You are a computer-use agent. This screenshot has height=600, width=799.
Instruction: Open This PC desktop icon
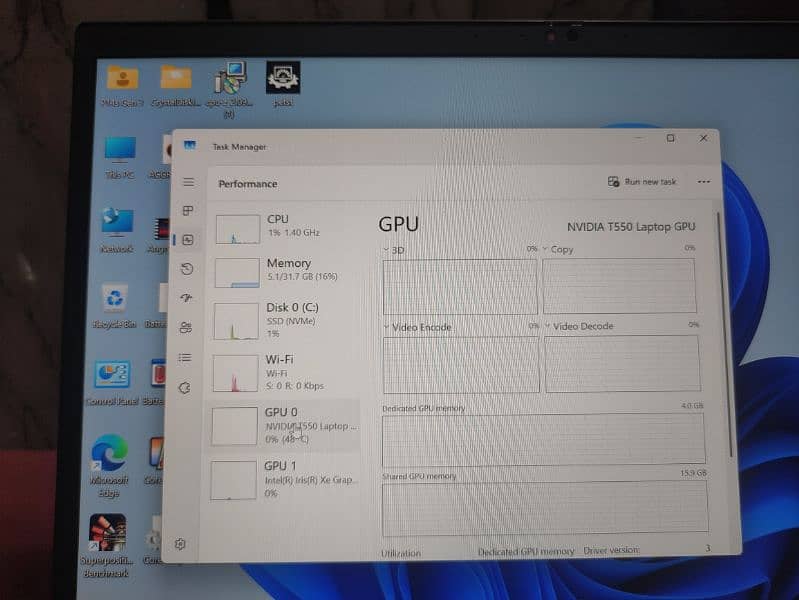[x=120, y=150]
